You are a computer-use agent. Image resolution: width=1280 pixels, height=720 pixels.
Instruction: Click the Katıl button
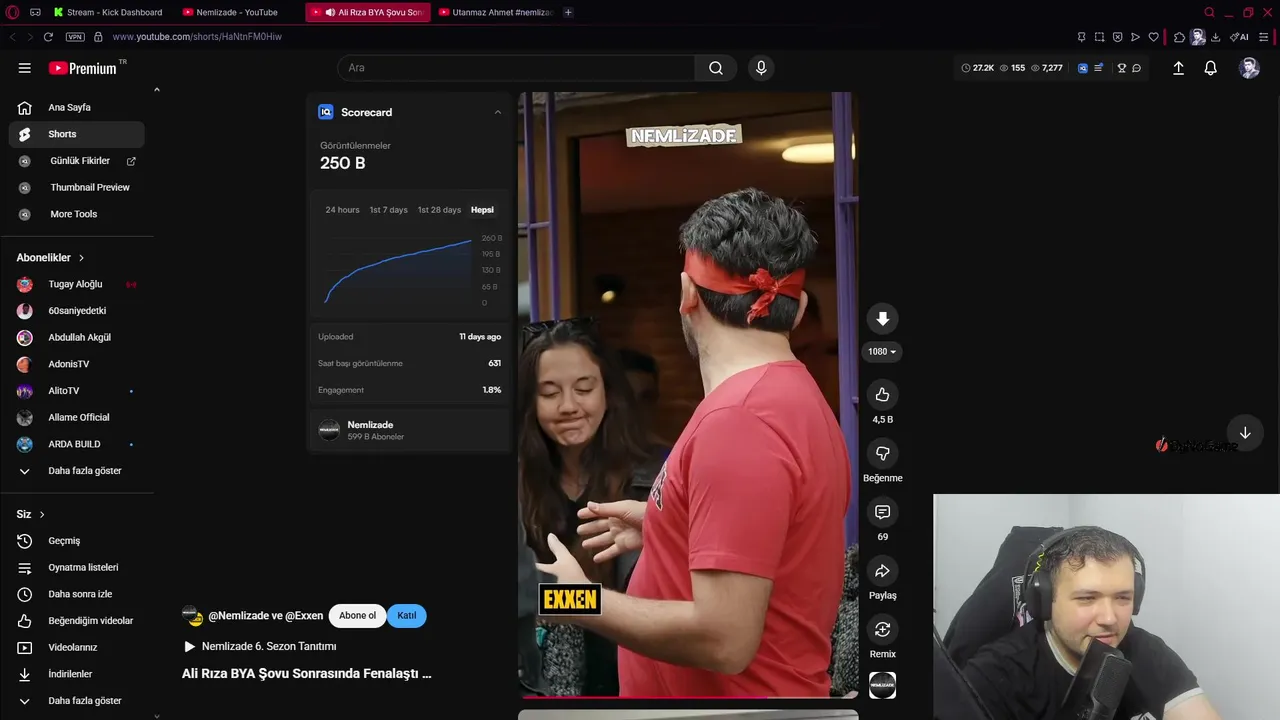(407, 616)
